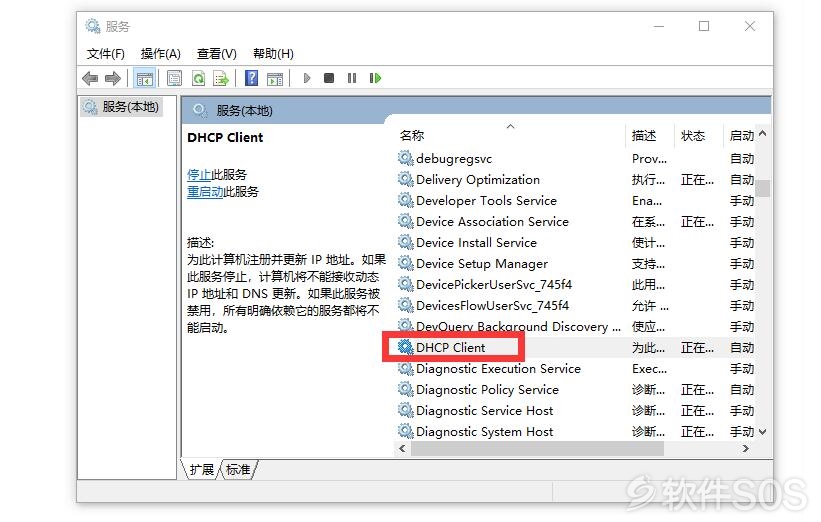The height and width of the screenshot is (522, 821).
Task: Sort by the 状态 column header
Action: tap(693, 136)
